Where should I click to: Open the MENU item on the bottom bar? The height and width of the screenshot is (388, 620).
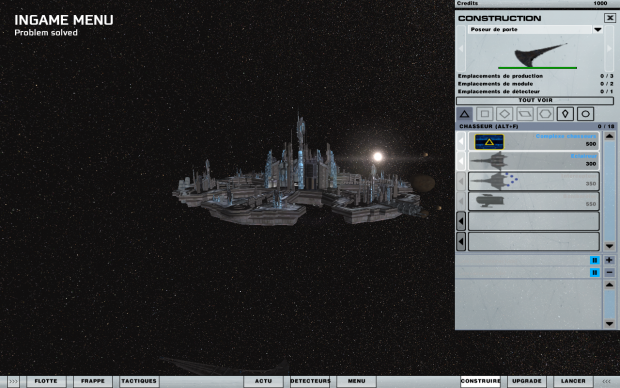[356, 381]
